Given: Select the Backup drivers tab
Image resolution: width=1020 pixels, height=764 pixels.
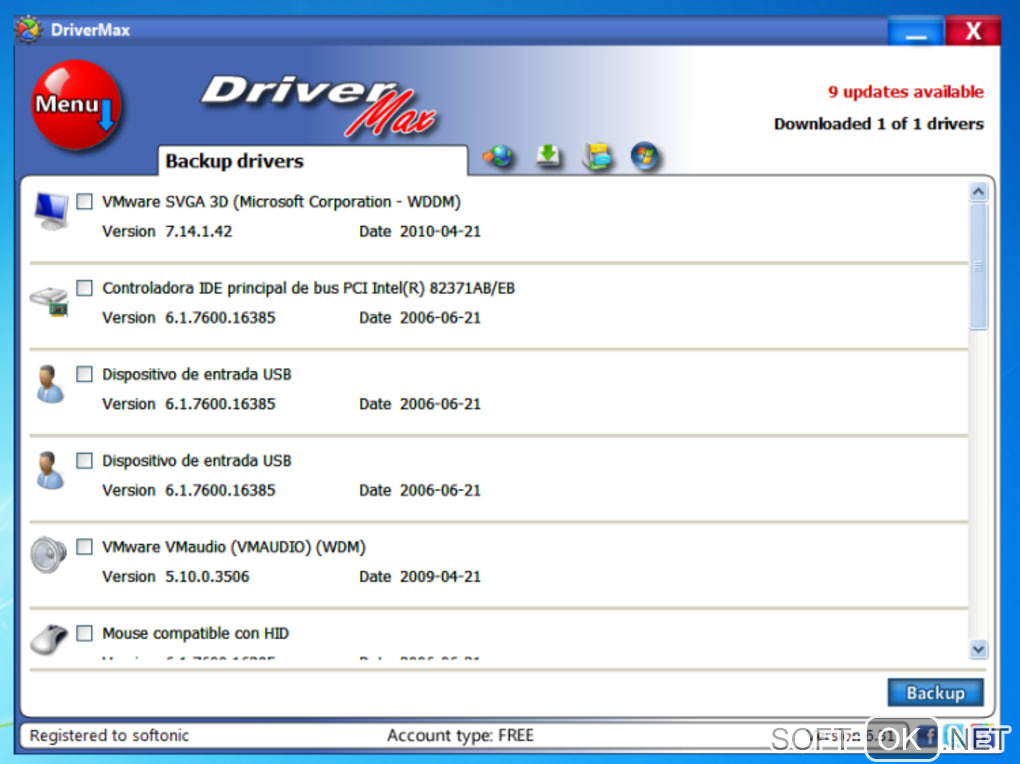Looking at the screenshot, I should pyautogui.click(x=312, y=161).
